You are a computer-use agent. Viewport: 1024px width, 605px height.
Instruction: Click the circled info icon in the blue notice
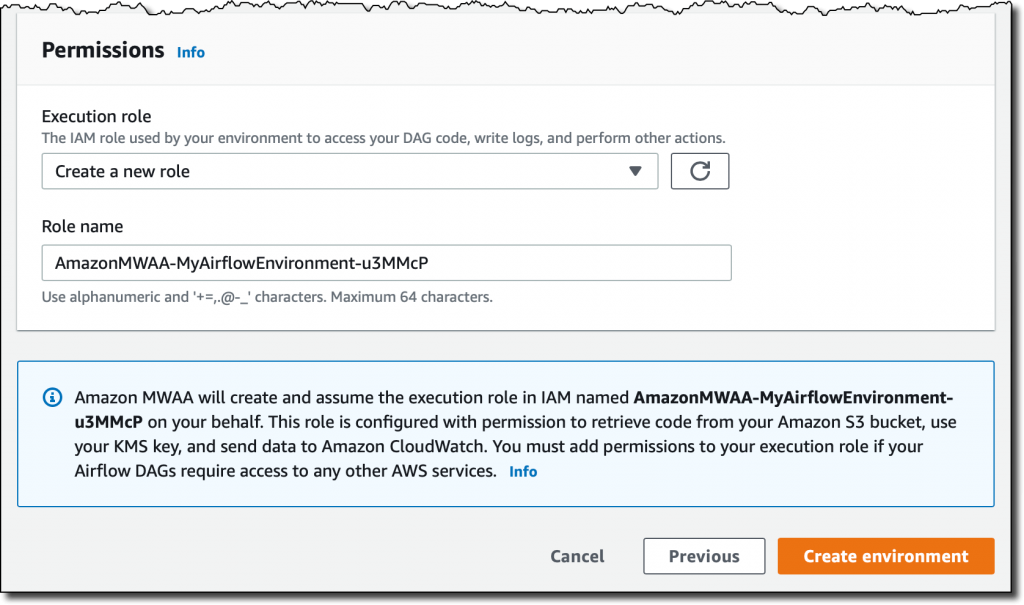coord(52,397)
